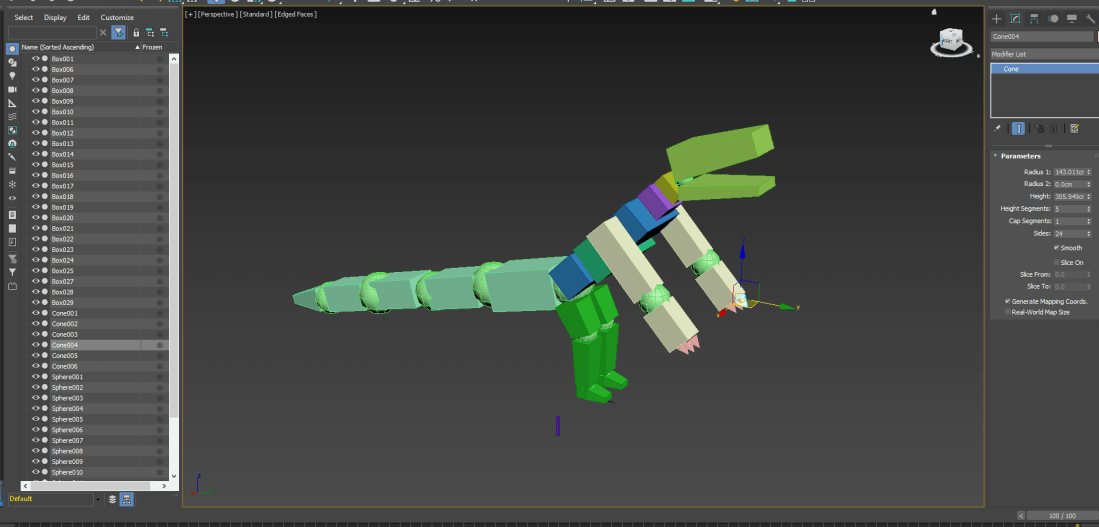Click Height Segments spinner arrows
The height and width of the screenshot is (527, 1099).
pyautogui.click(x=1089, y=209)
